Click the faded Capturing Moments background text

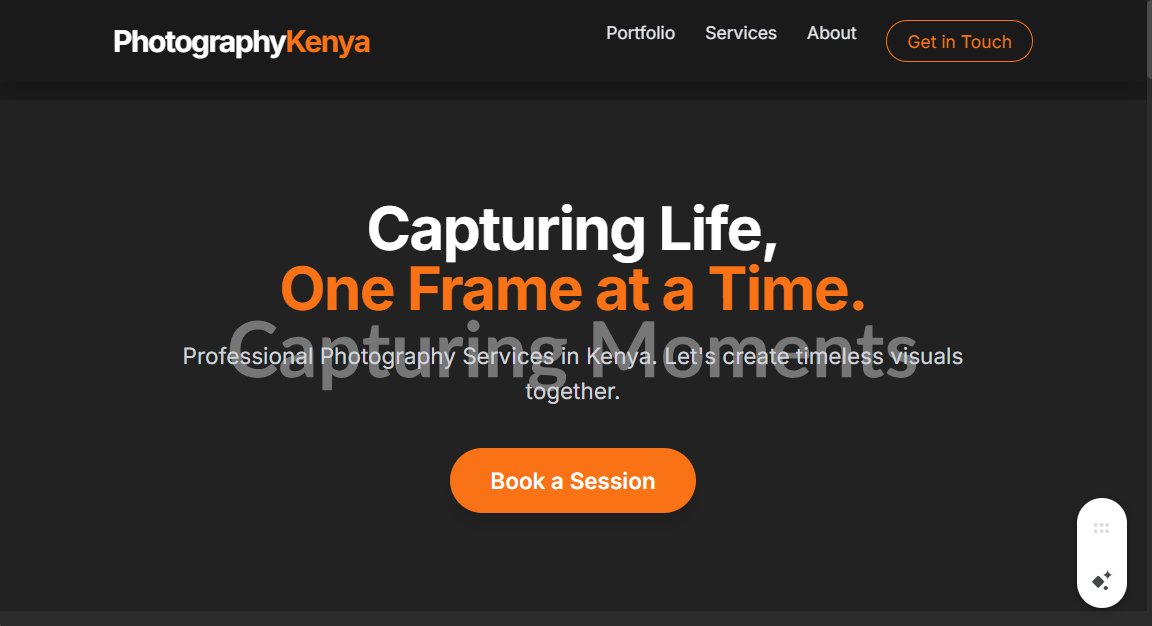[x=572, y=350]
